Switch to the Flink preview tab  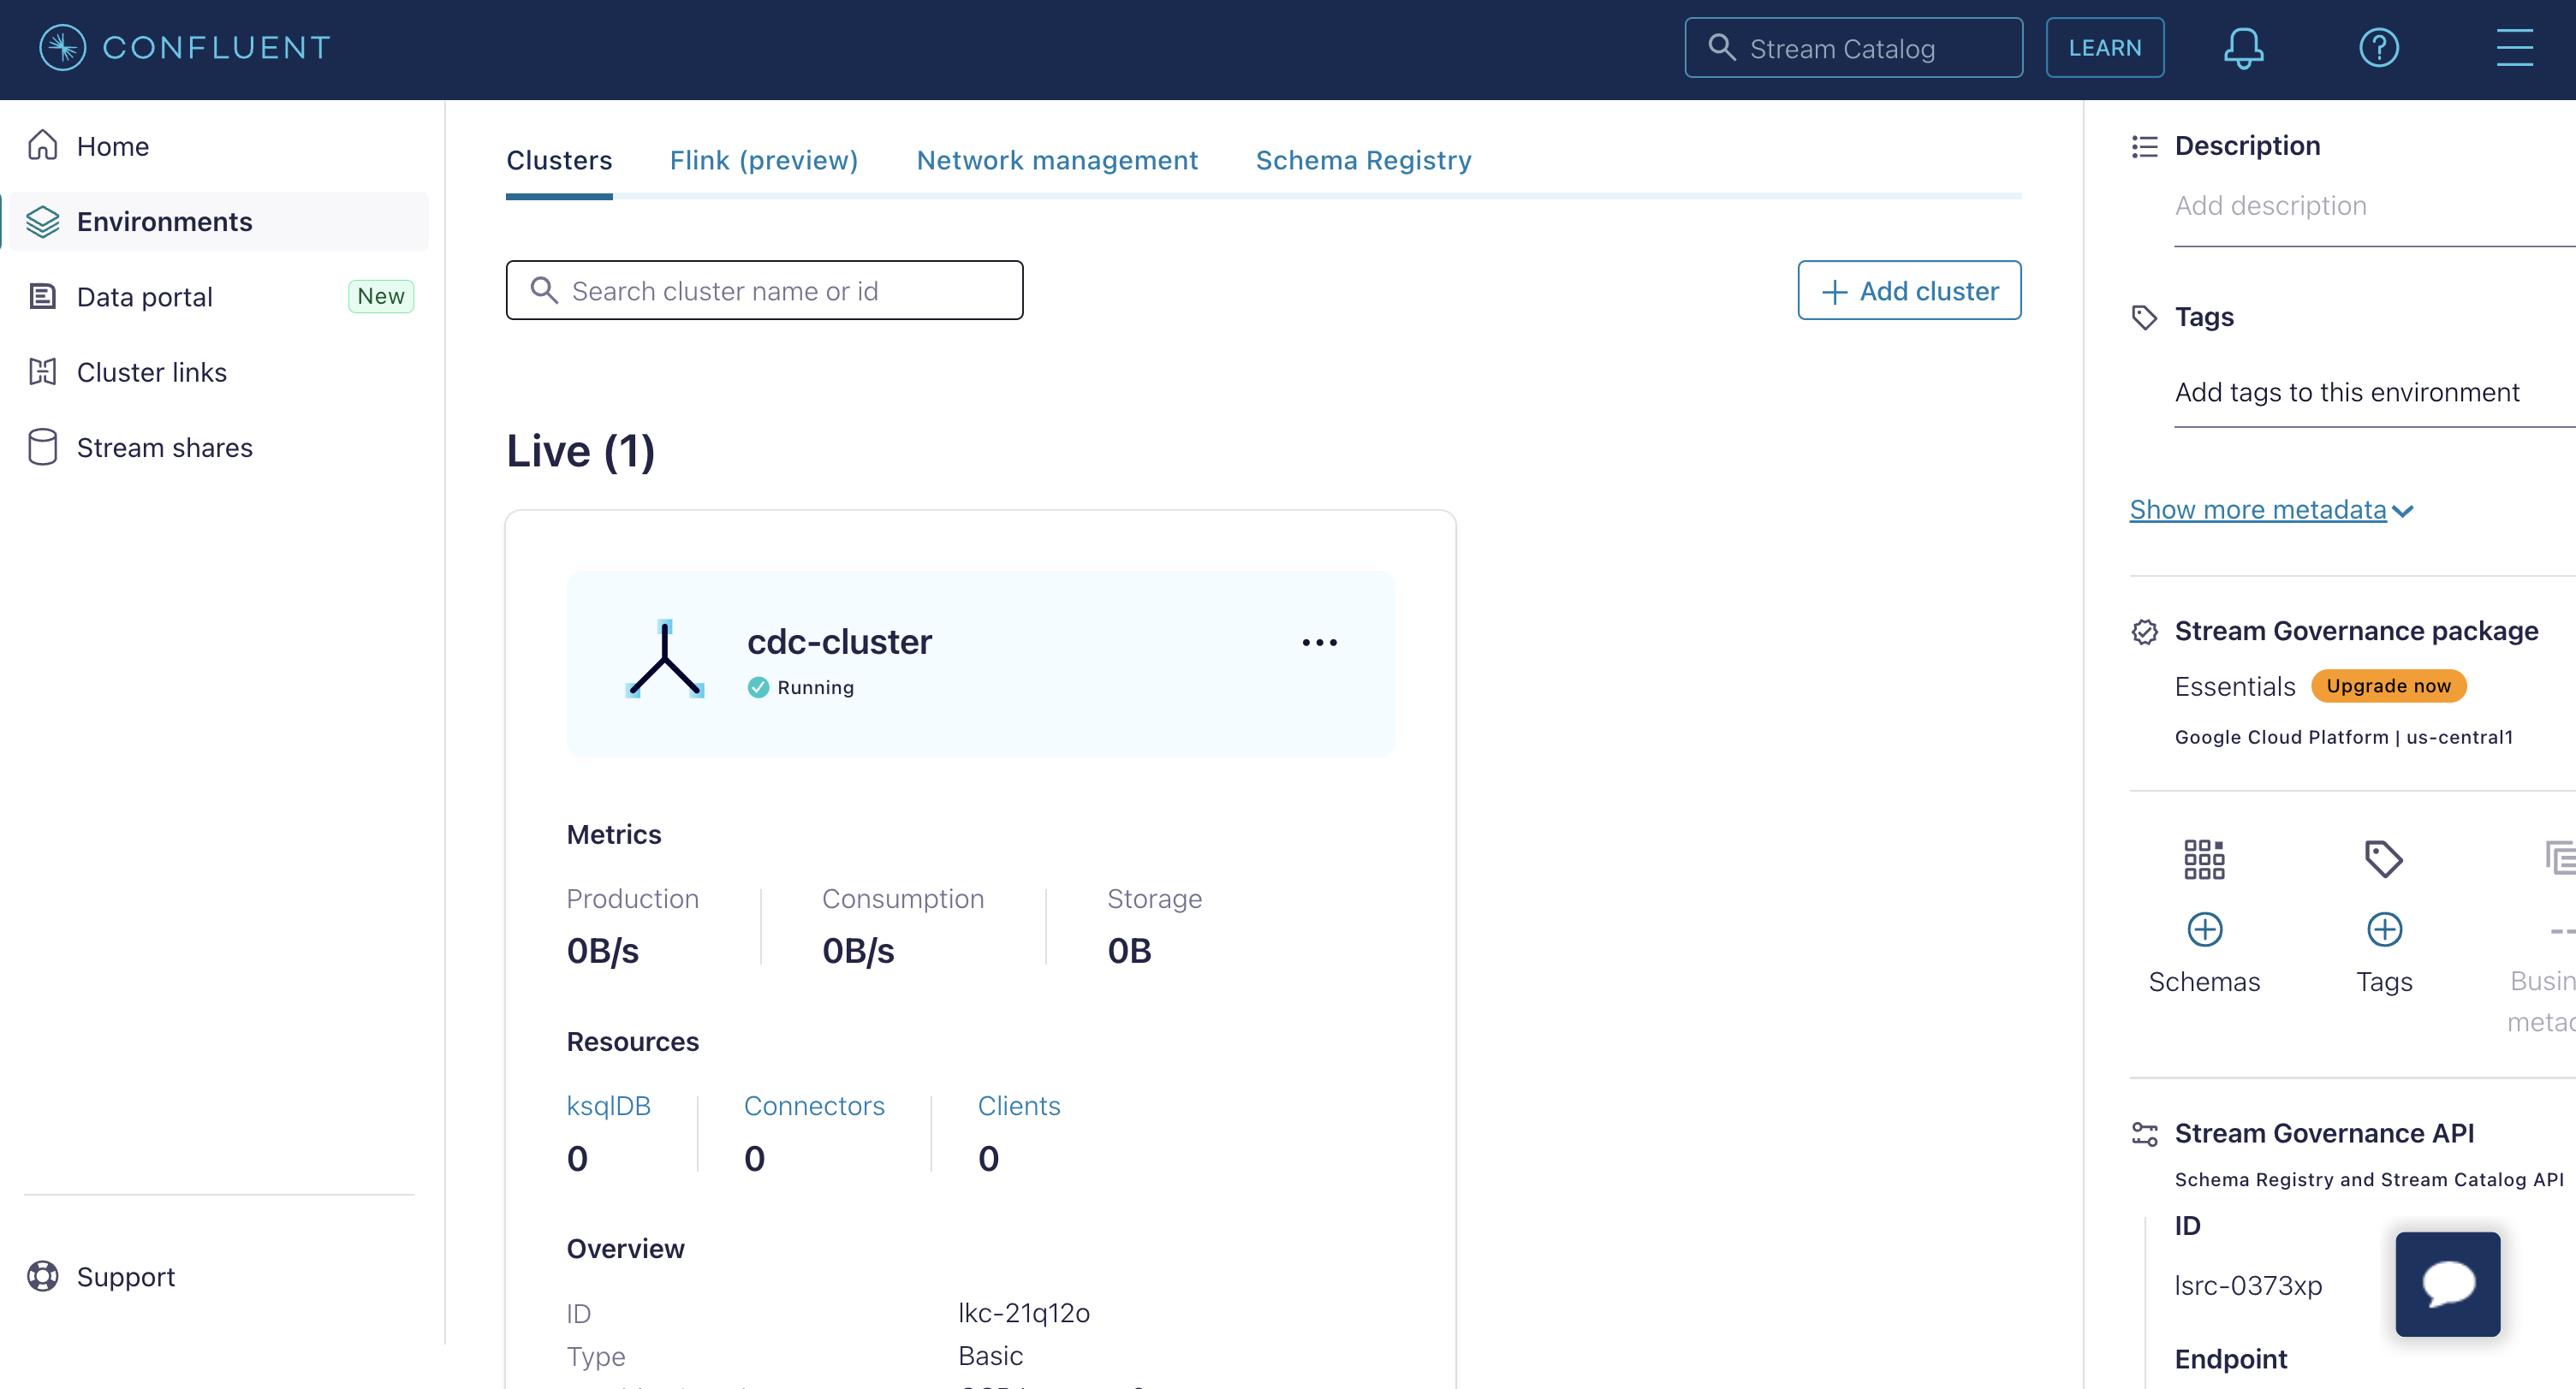coord(763,159)
